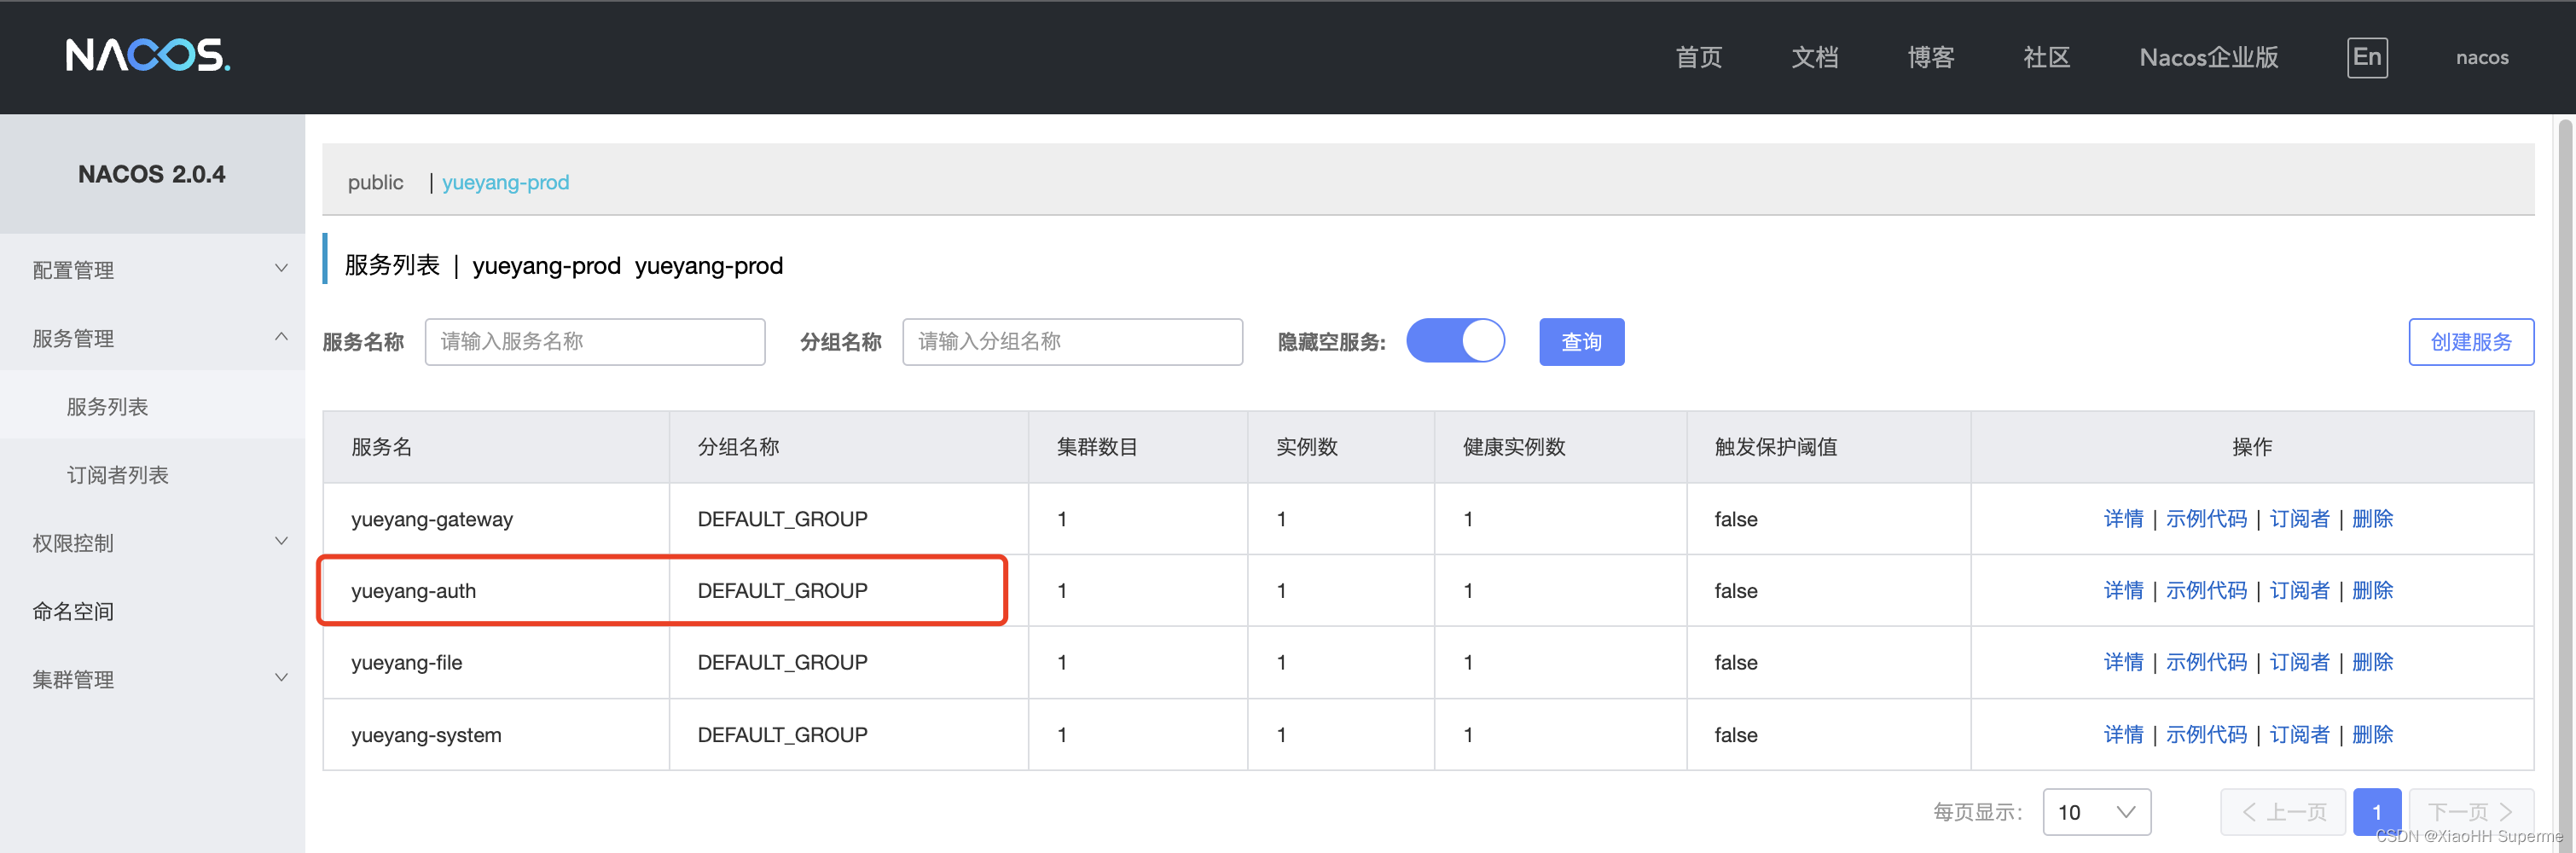Viewport: 2576px width, 853px height.
Task: Open the 博客 nav item
Action: click(x=1931, y=57)
